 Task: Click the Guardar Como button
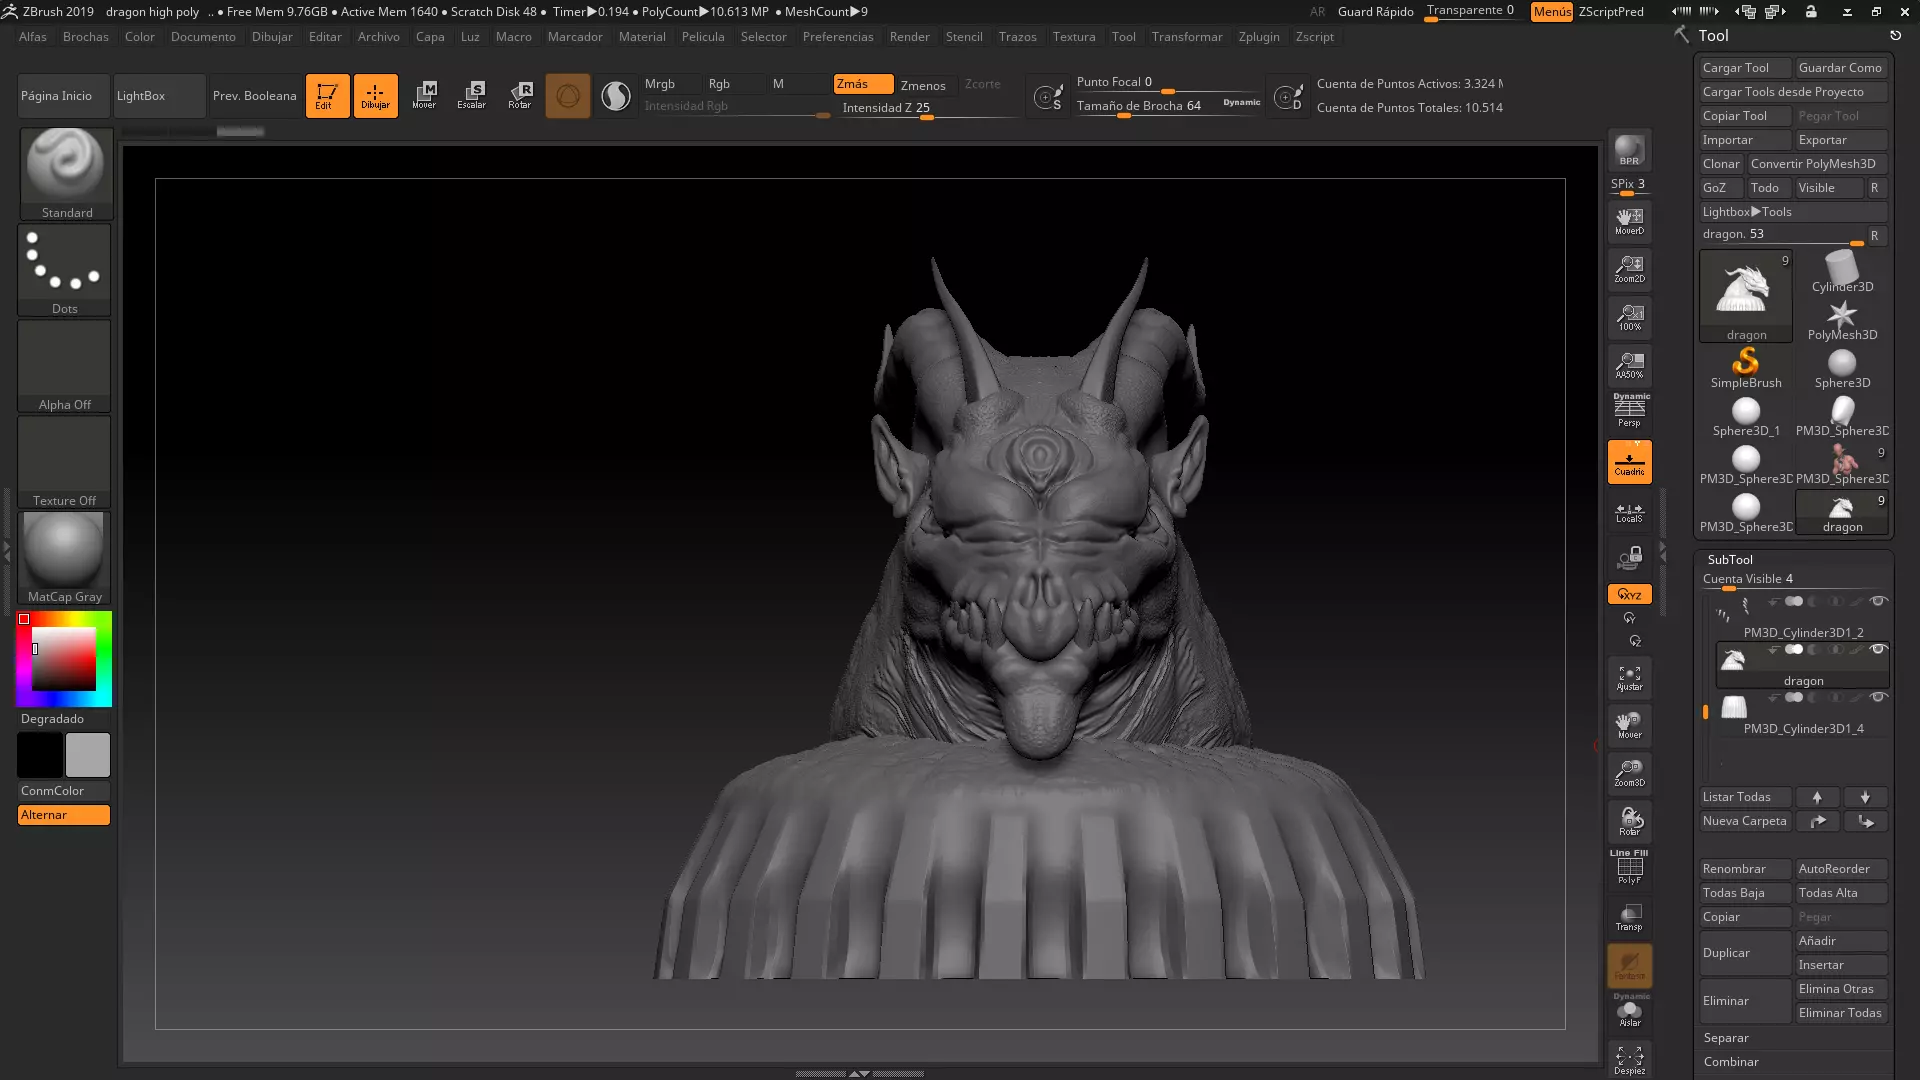click(x=1839, y=68)
